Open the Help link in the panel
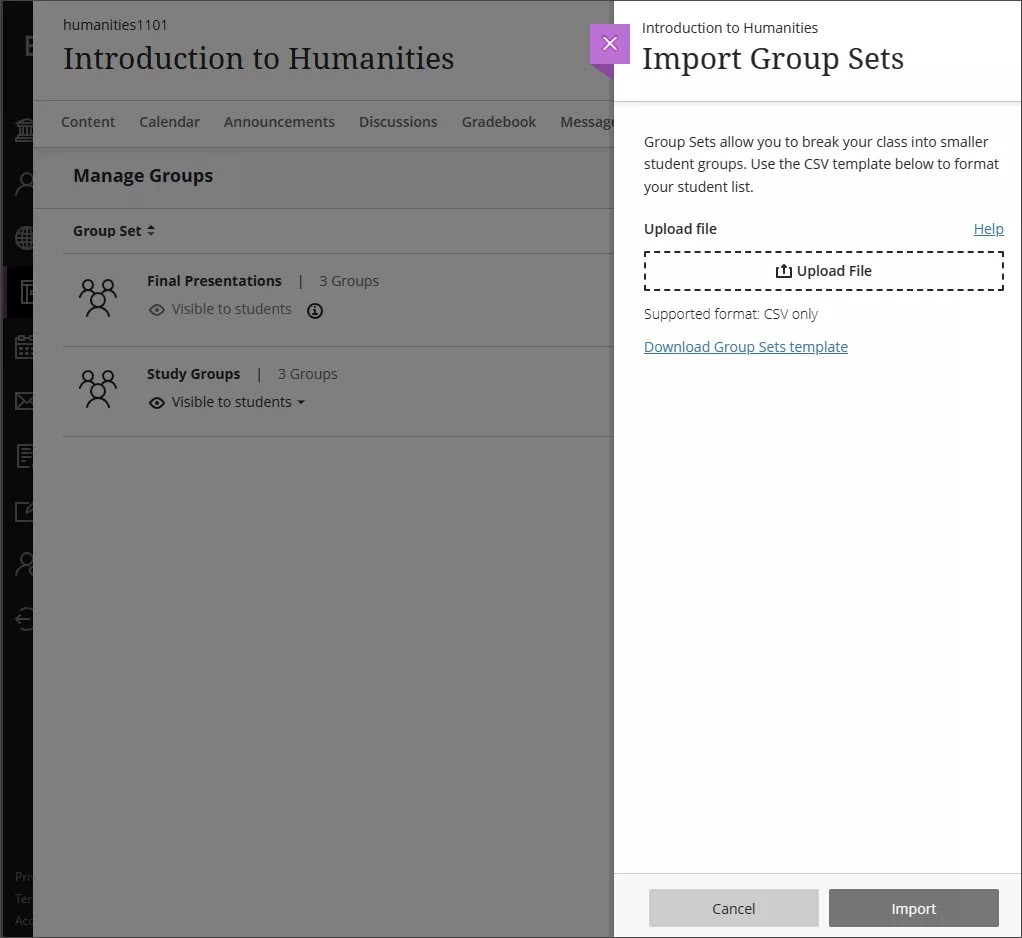Viewport: 1022px width, 938px height. 988,229
